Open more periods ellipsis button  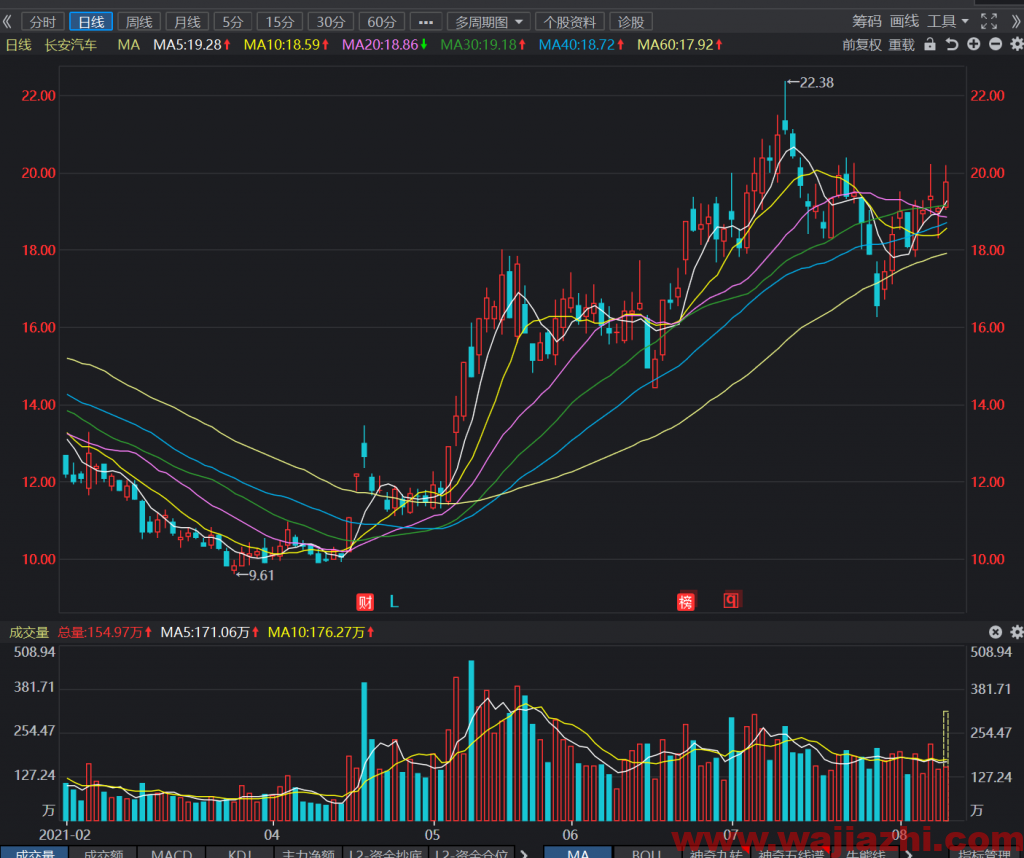coord(426,22)
